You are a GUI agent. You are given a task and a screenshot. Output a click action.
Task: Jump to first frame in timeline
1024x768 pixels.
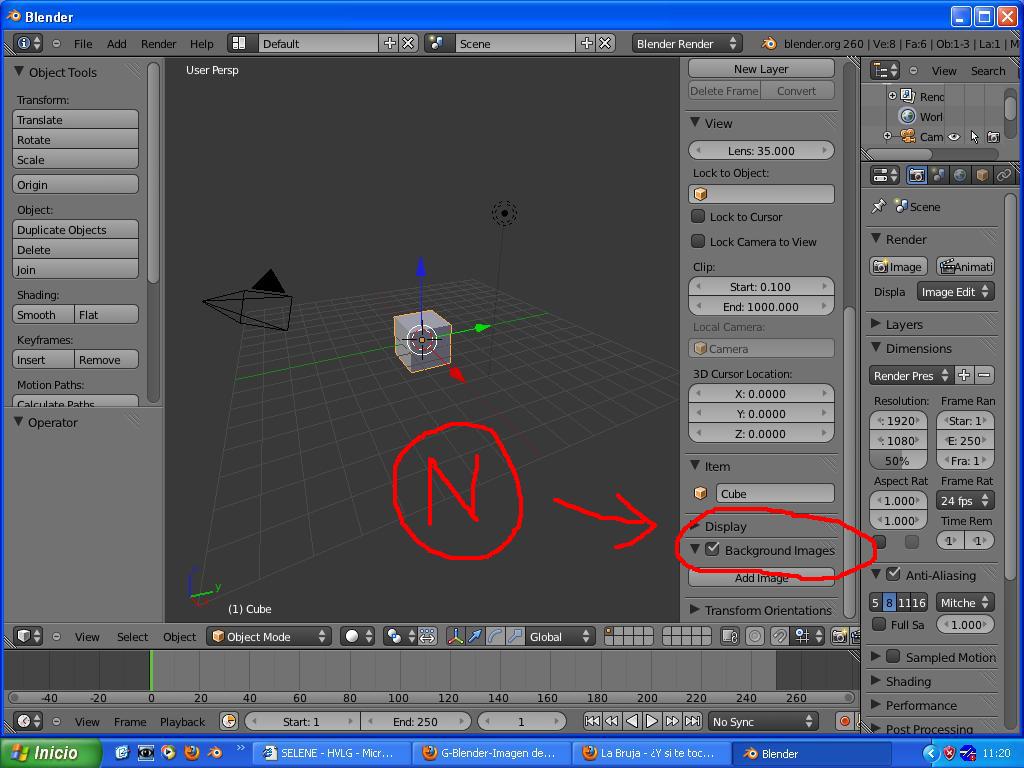(x=592, y=721)
